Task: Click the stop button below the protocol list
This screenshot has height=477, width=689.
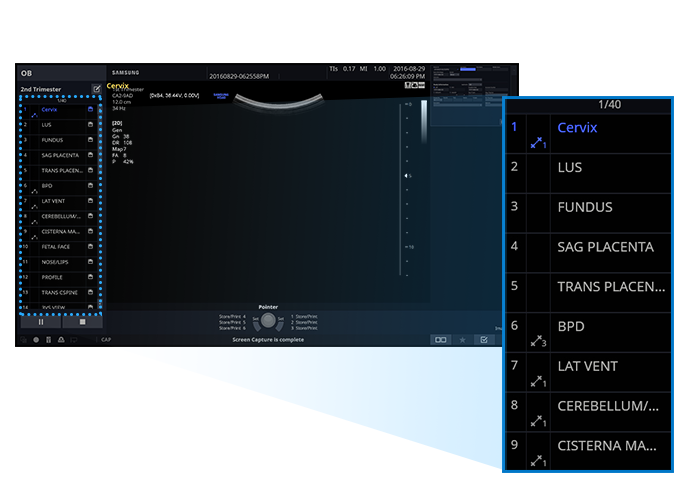Action: tap(82, 322)
